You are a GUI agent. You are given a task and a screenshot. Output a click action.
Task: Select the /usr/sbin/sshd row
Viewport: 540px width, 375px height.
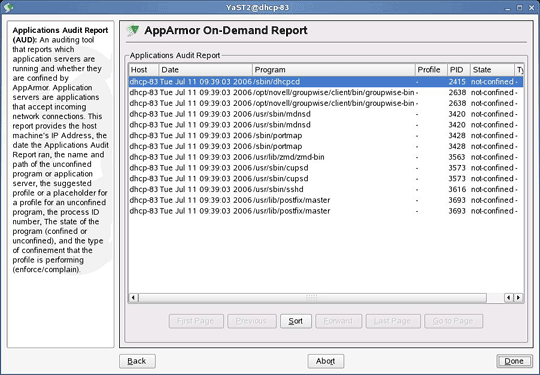pos(326,189)
